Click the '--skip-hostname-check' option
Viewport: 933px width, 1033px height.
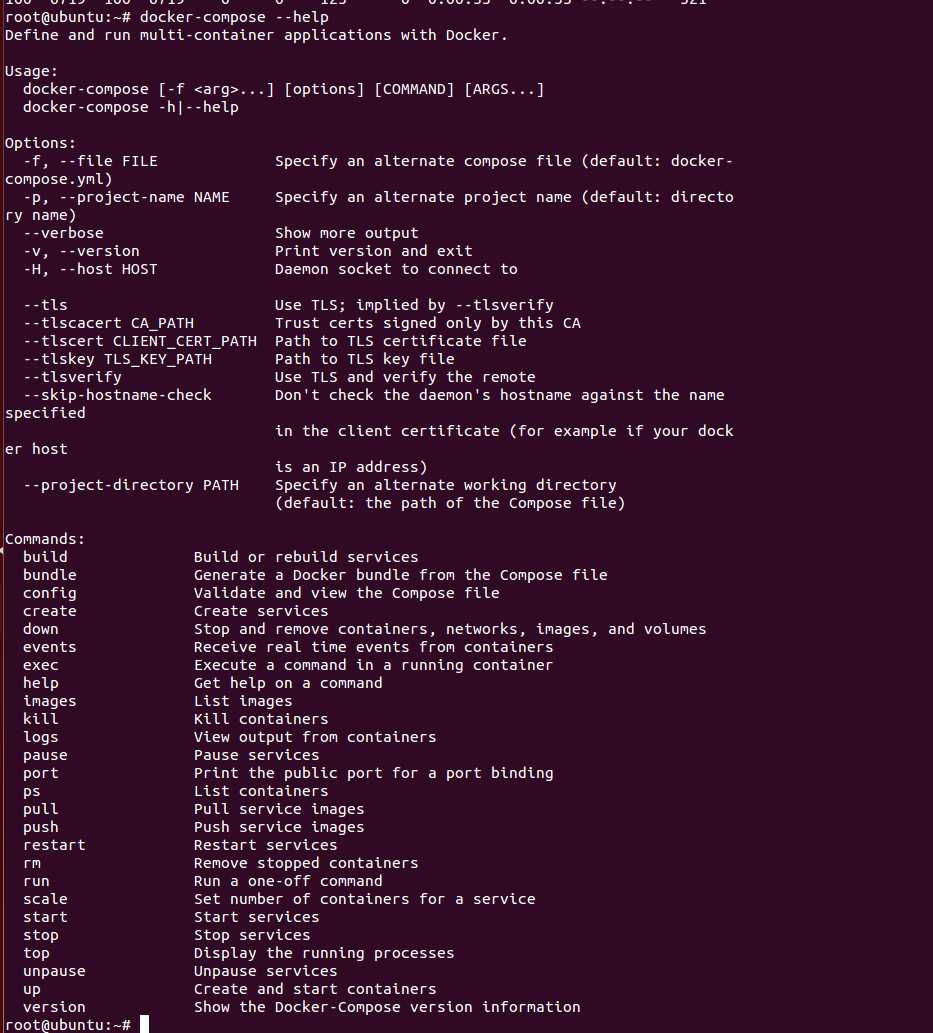(x=117, y=395)
